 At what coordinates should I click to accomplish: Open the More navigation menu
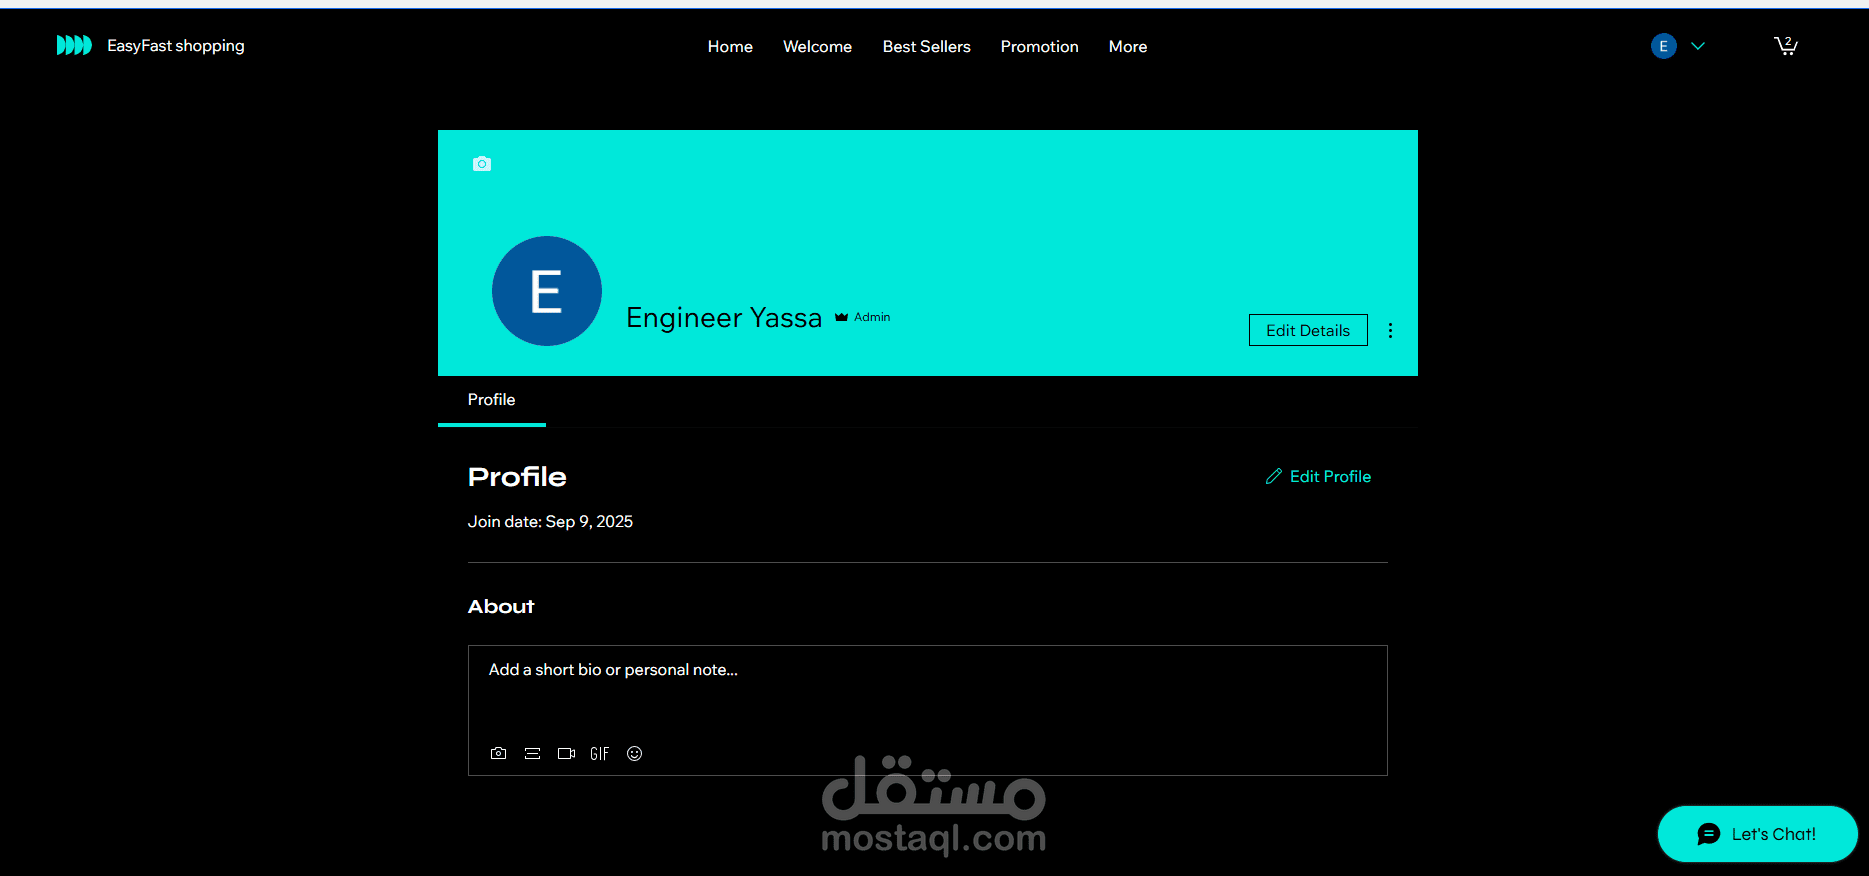coord(1128,46)
